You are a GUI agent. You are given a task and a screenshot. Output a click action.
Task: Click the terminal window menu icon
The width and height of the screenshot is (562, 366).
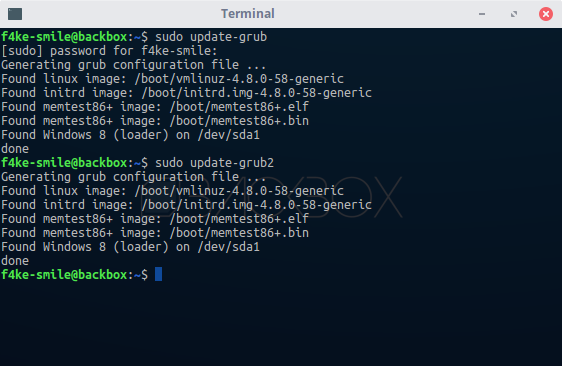15,14
